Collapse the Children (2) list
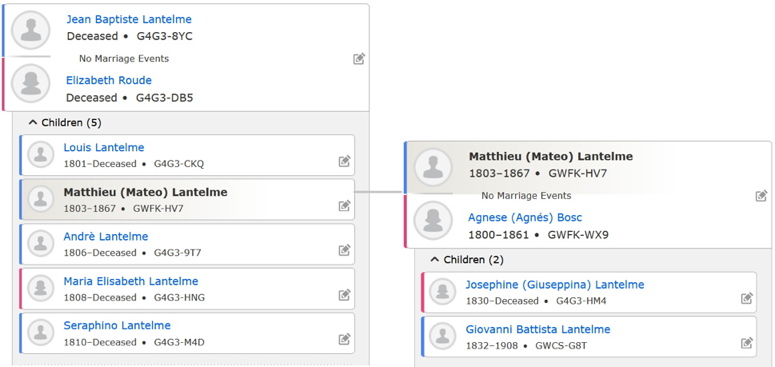This screenshot has width=775, height=367. tap(468, 259)
